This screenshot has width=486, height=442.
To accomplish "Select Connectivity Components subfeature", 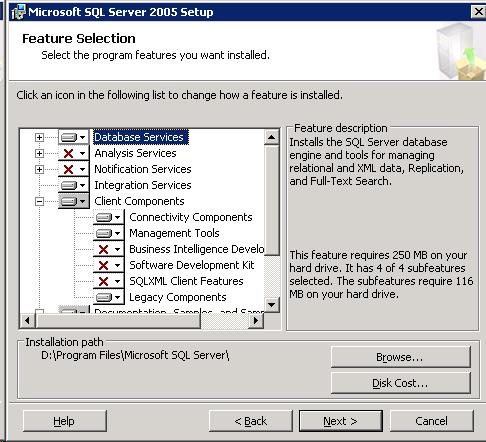I will pos(191,217).
